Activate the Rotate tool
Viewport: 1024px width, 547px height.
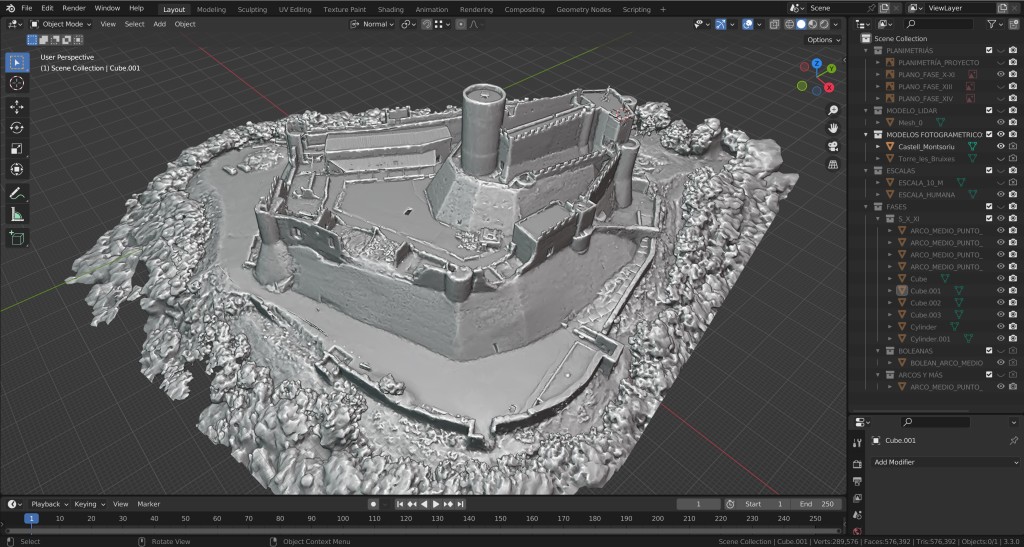pos(17,127)
